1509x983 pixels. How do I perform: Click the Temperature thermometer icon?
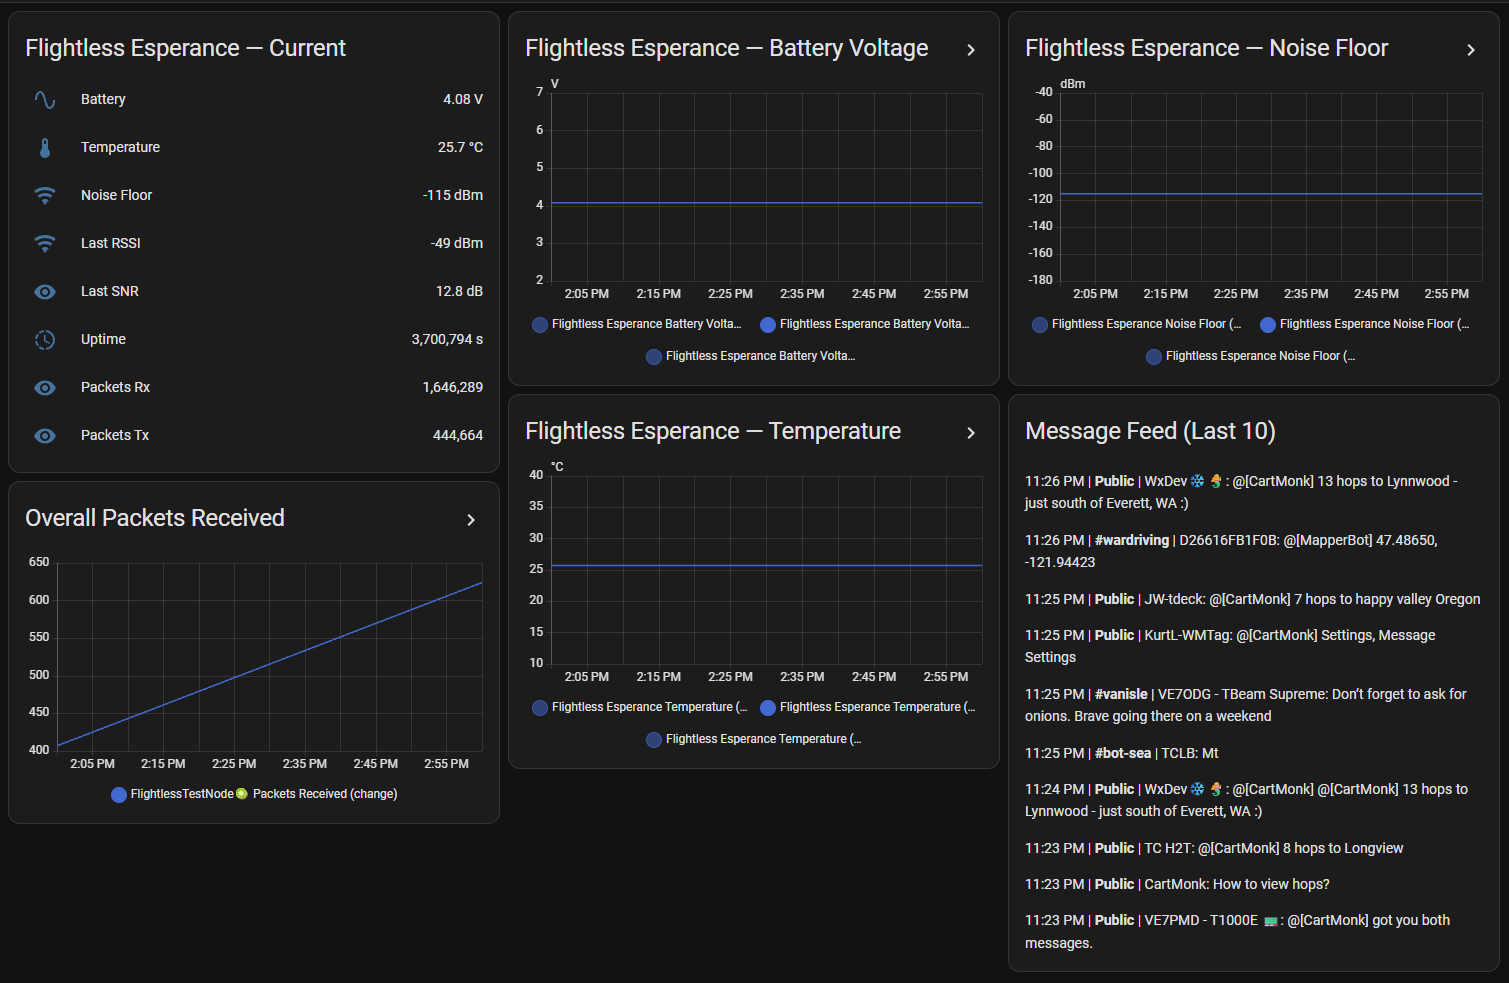pyautogui.click(x=45, y=147)
